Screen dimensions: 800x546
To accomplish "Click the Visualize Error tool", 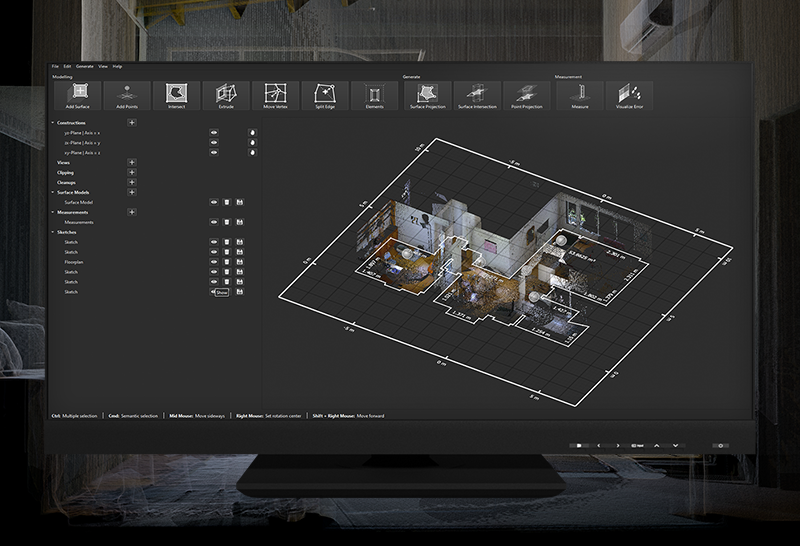I will point(629,96).
